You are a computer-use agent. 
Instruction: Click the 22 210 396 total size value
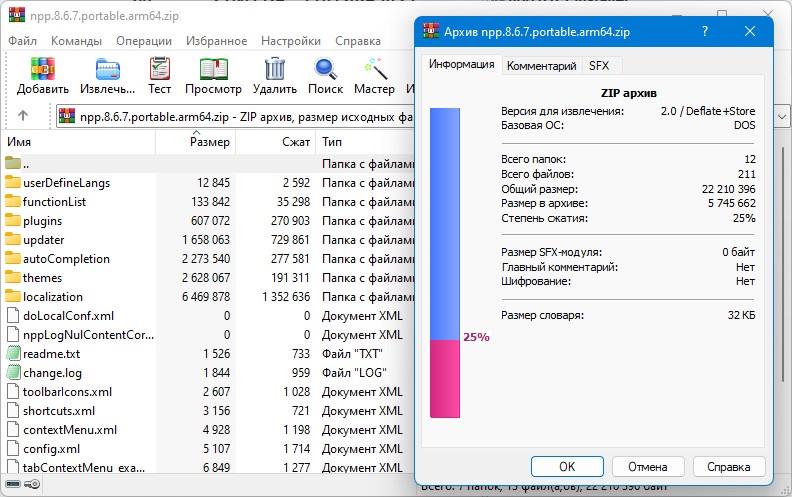coord(728,189)
